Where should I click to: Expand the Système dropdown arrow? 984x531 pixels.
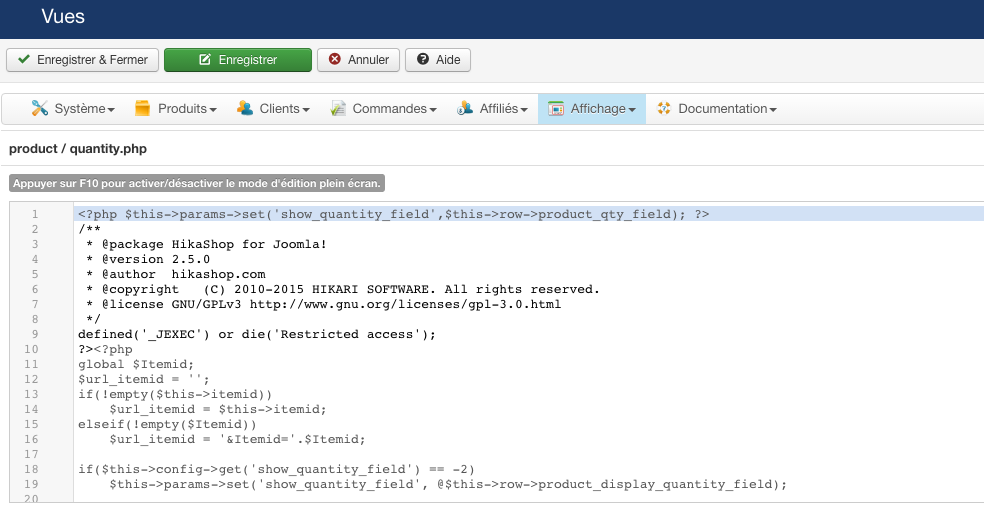(111, 109)
